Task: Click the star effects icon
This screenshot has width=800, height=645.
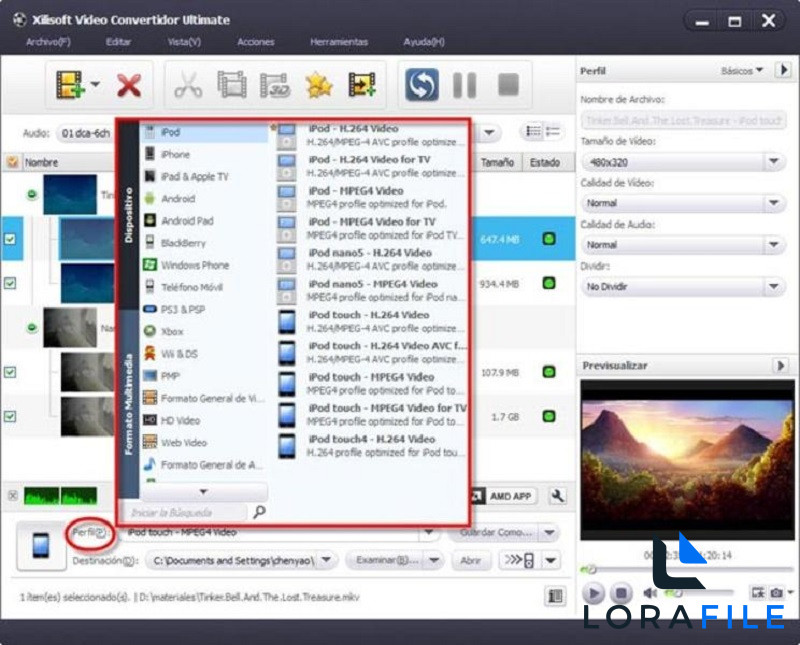Action: (319, 85)
